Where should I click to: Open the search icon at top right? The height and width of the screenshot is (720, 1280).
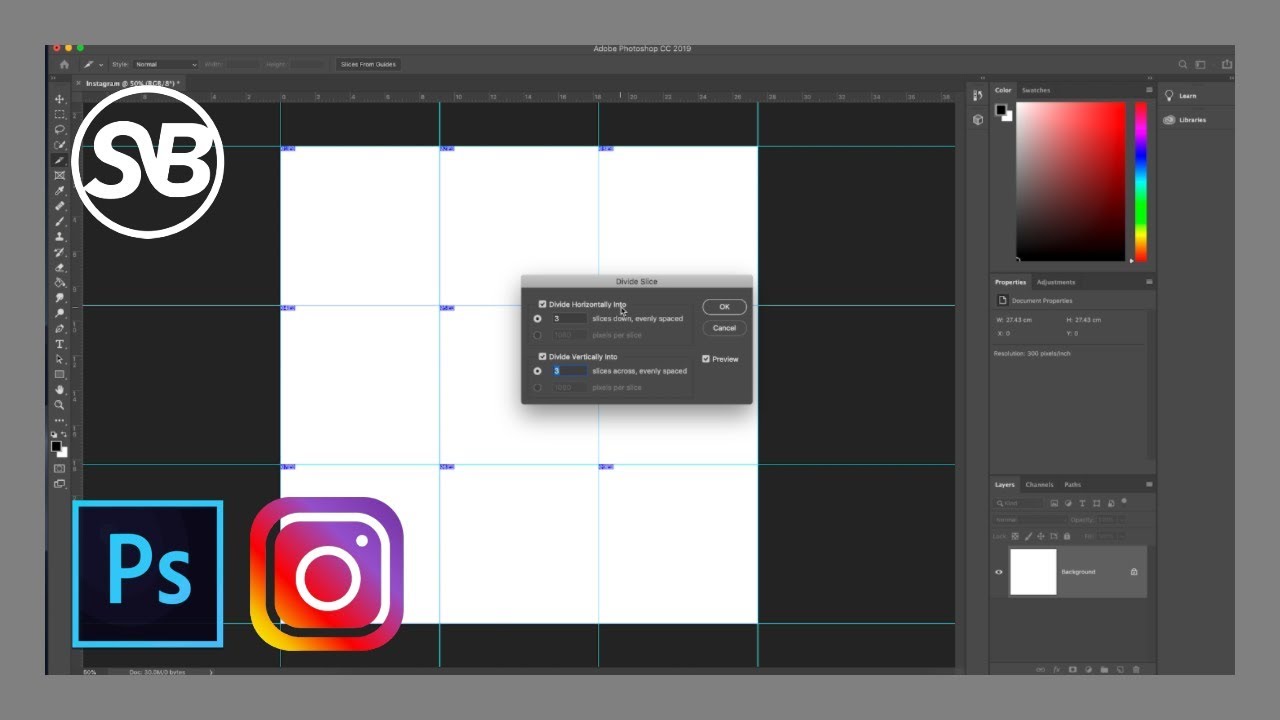click(x=1182, y=64)
